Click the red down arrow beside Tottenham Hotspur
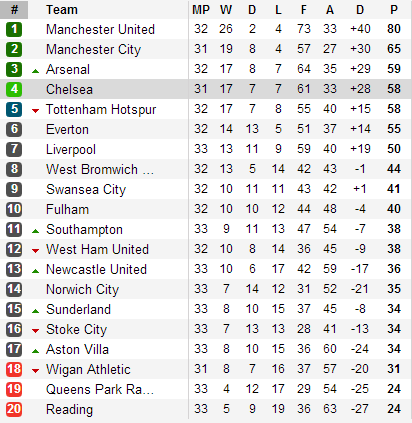 point(35,111)
